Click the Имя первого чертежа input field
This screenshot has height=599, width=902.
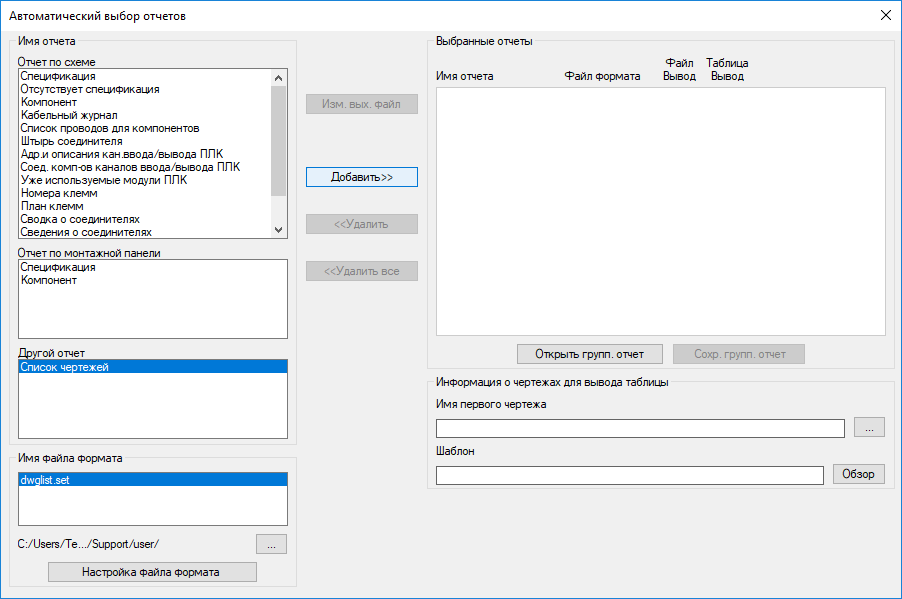[x=640, y=428]
